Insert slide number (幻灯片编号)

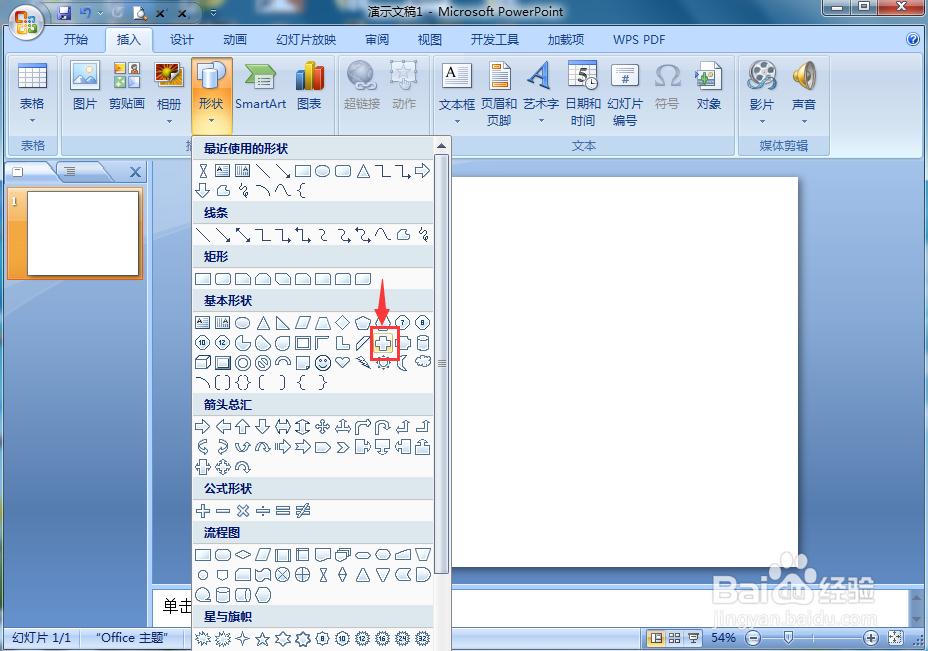point(625,94)
